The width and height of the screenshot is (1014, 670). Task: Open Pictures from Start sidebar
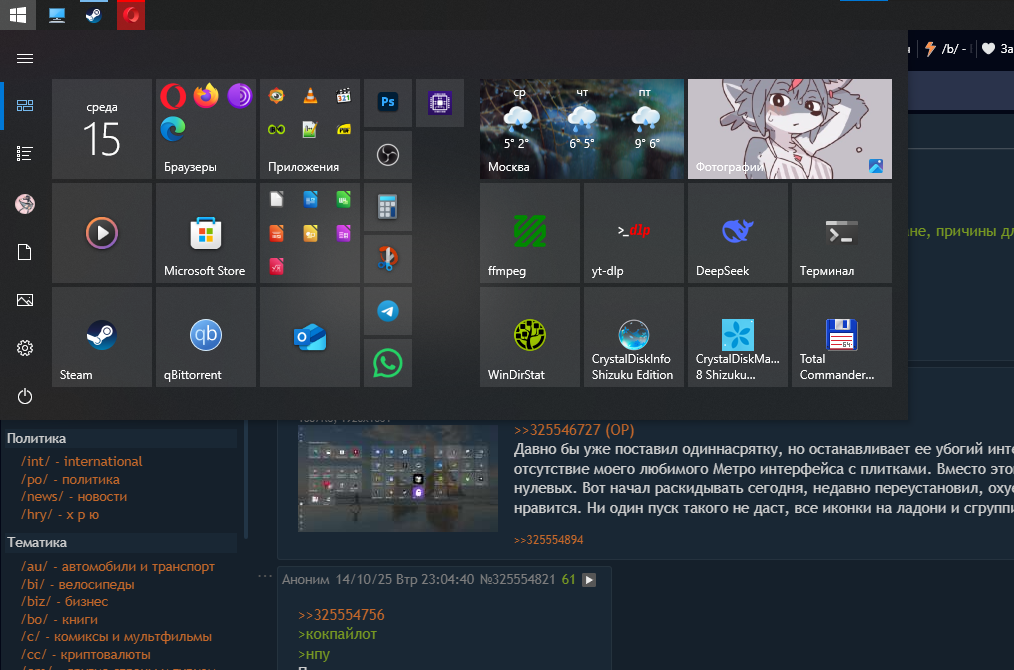[25, 300]
